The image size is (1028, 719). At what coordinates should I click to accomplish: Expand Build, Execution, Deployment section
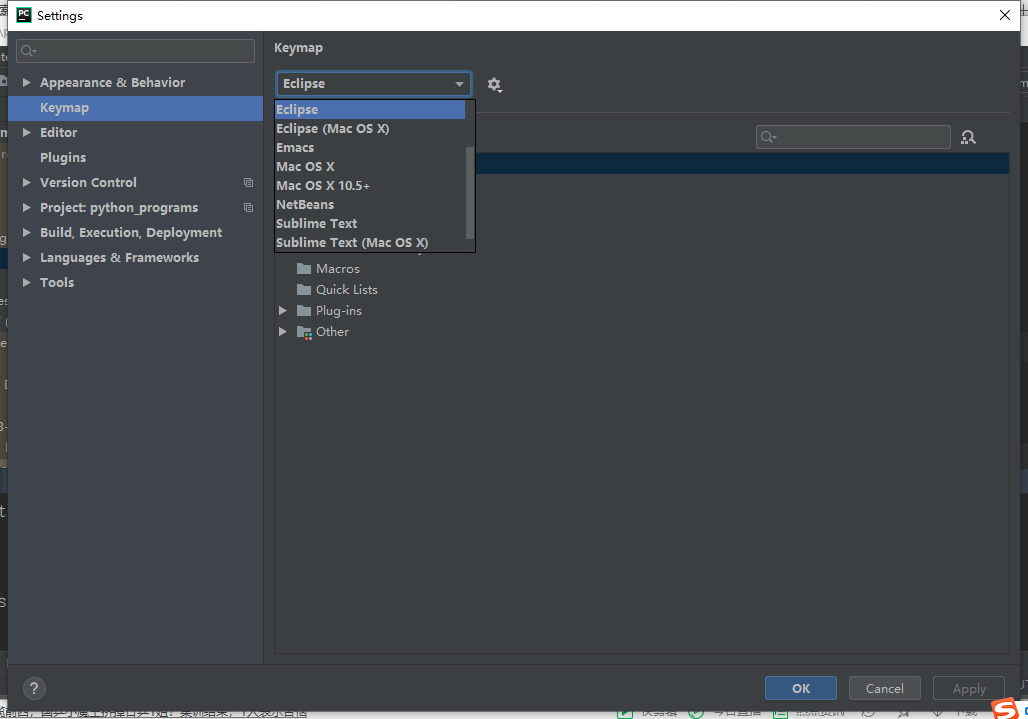click(27, 232)
